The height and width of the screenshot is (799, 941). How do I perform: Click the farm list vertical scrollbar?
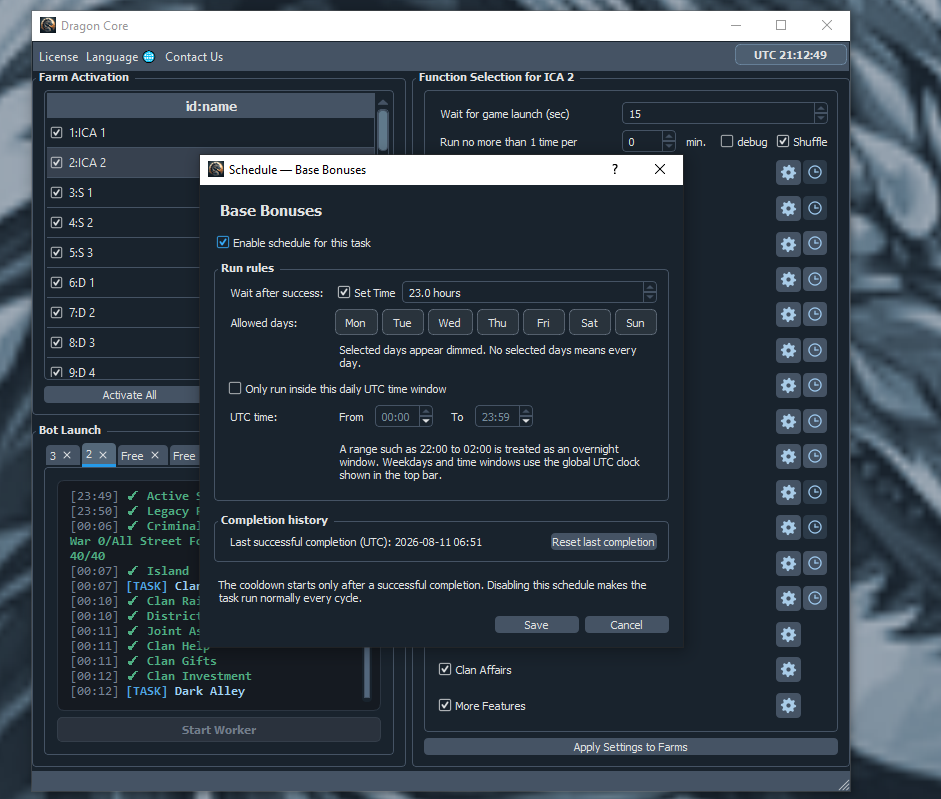[383, 130]
